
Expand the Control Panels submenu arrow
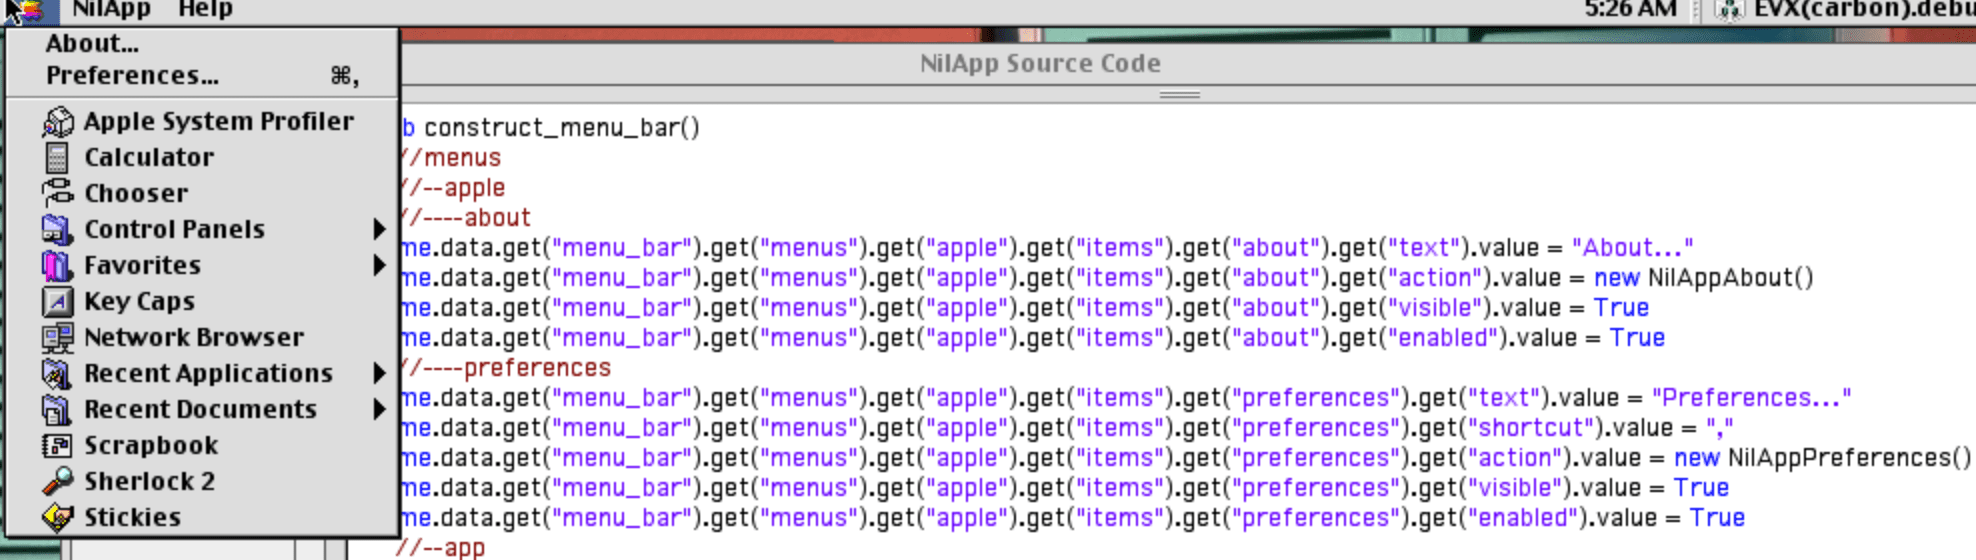tap(379, 229)
